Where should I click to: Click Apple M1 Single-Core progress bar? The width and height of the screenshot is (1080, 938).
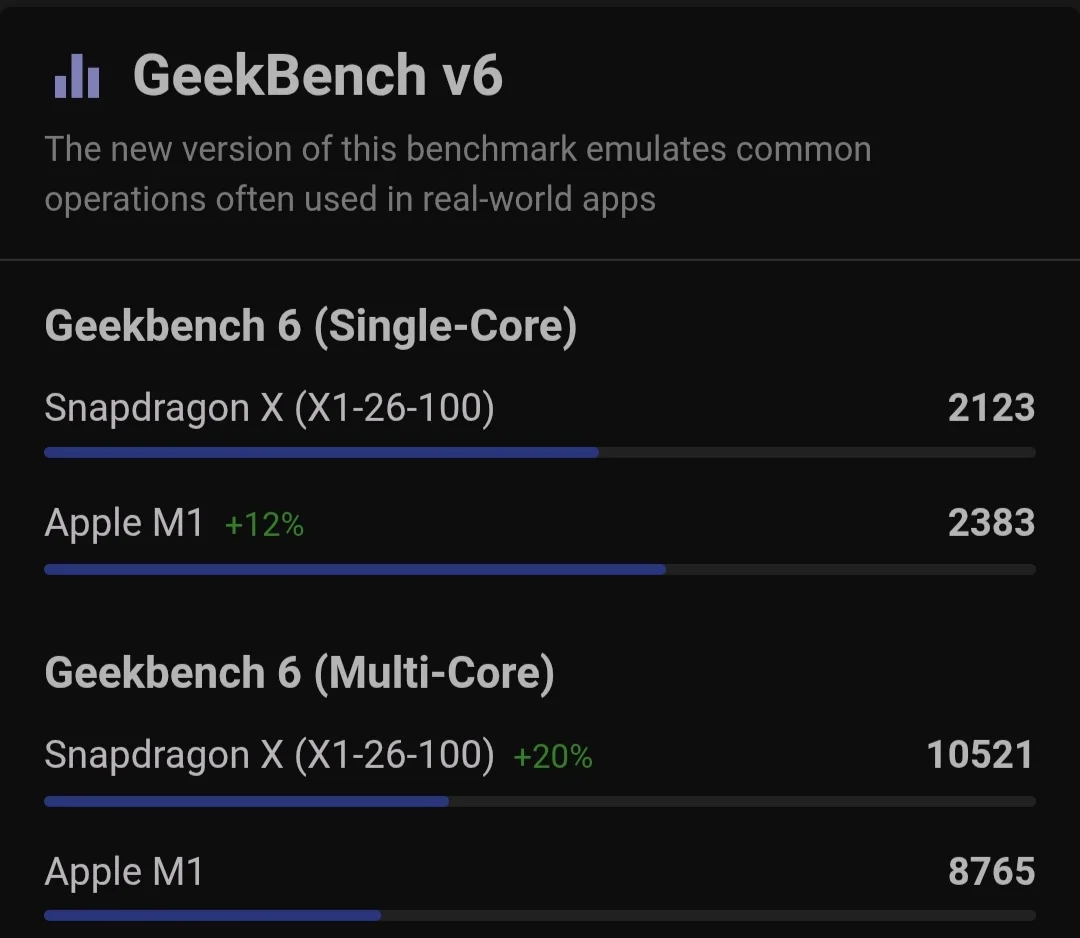tap(540, 570)
